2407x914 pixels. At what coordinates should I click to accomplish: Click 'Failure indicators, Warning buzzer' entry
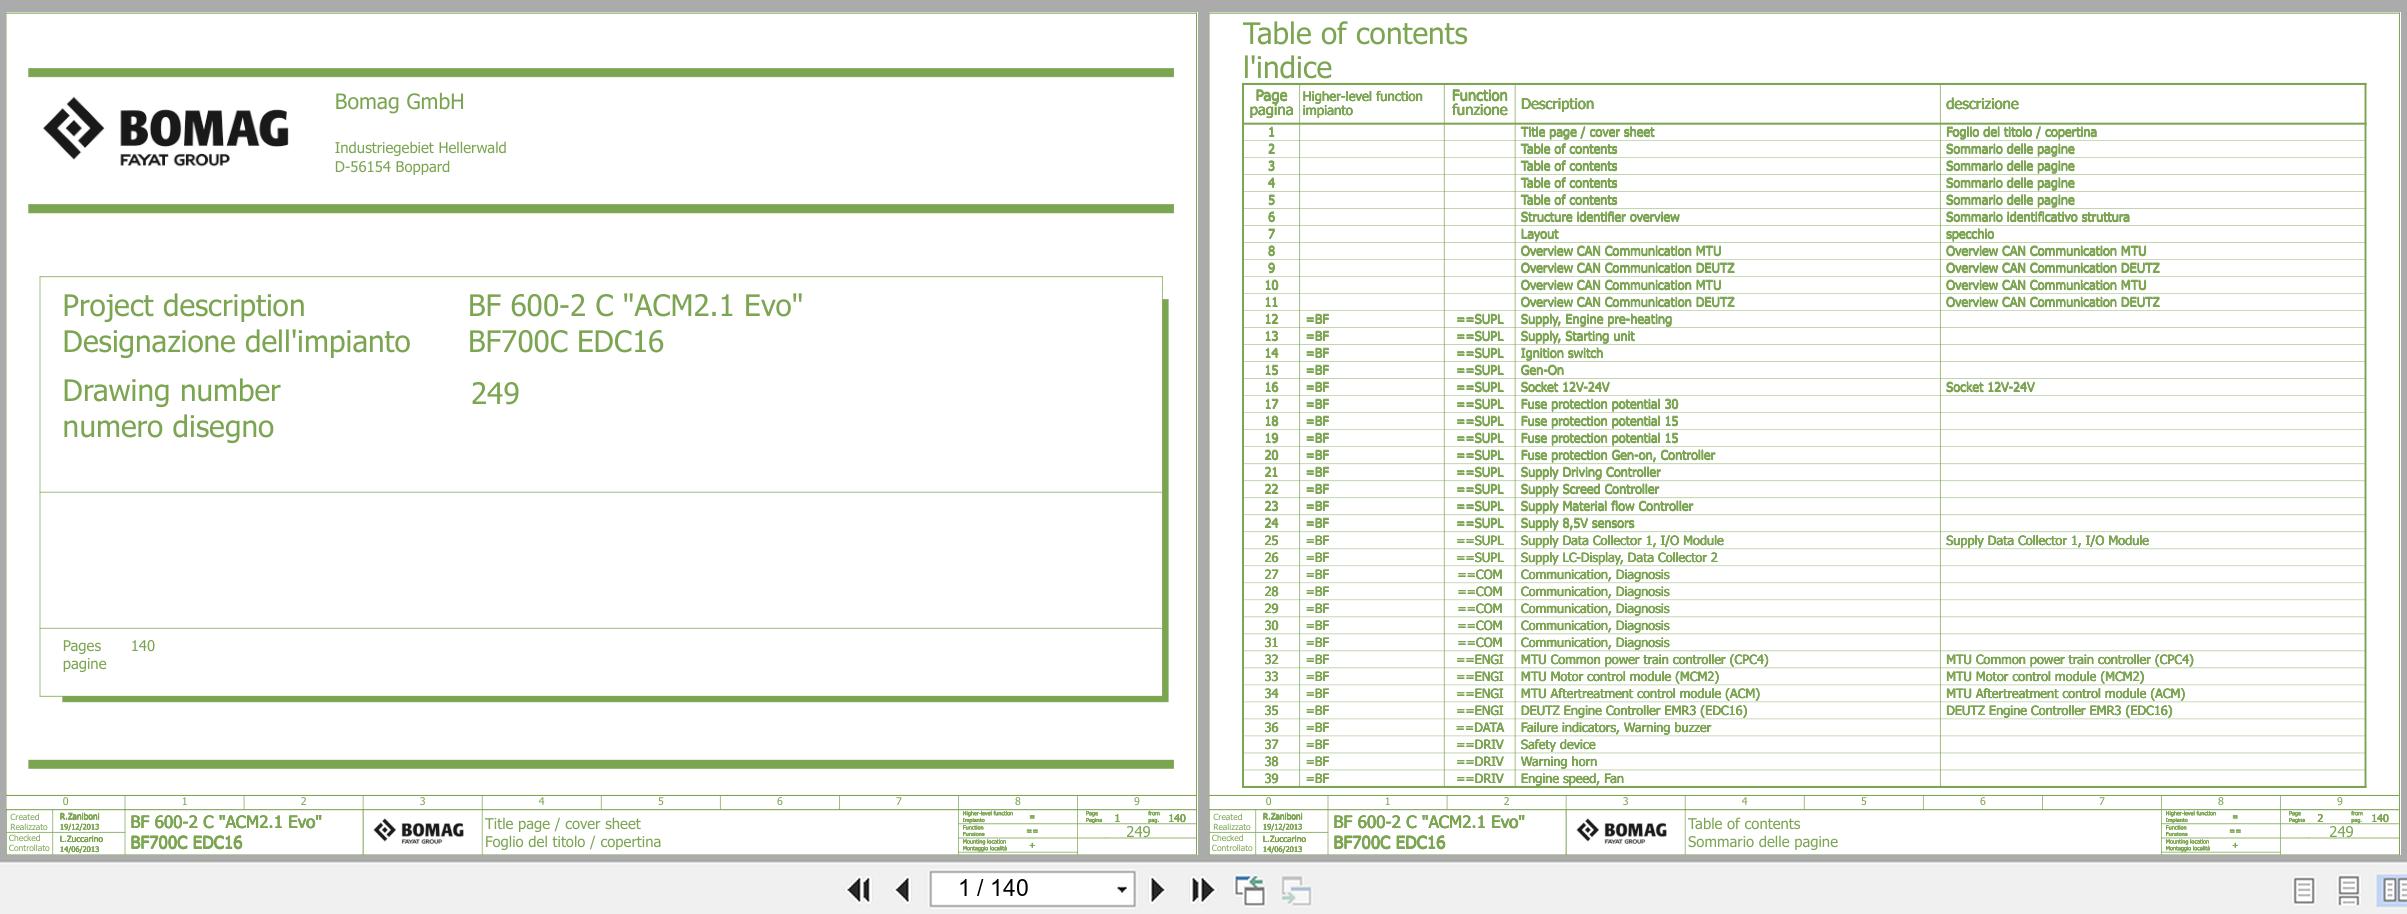[1615, 728]
